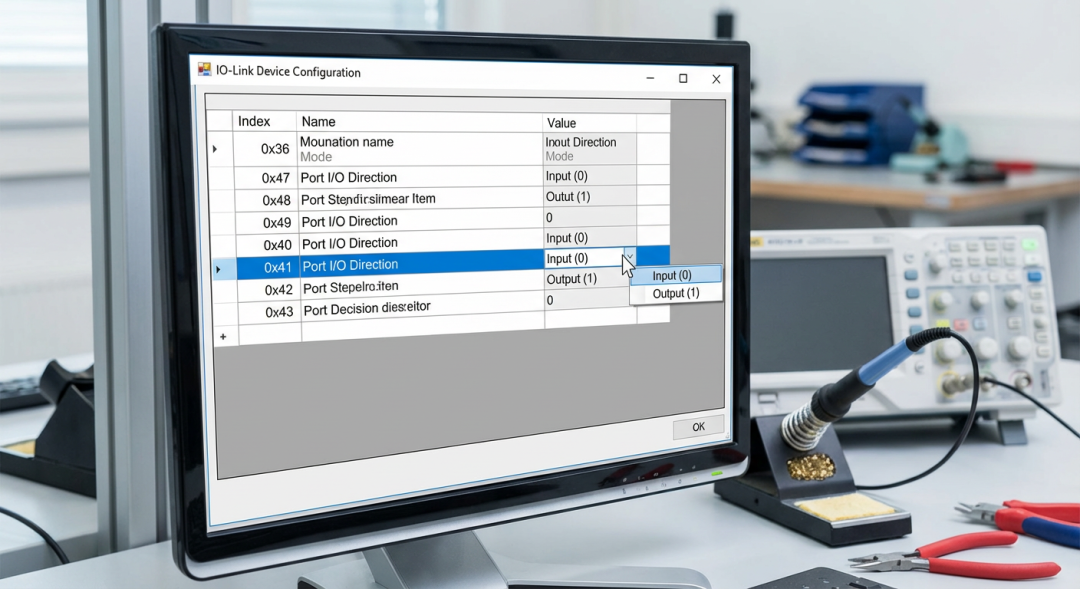The height and width of the screenshot is (589, 1080).
Task: Choose Output (1) from the dropdown list
Action: click(x=675, y=293)
